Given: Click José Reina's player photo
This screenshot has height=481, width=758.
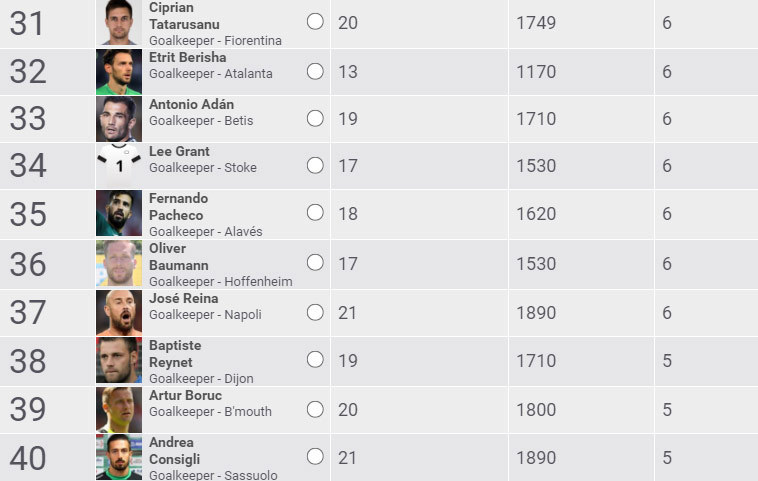Looking at the screenshot, I should (x=119, y=312).
